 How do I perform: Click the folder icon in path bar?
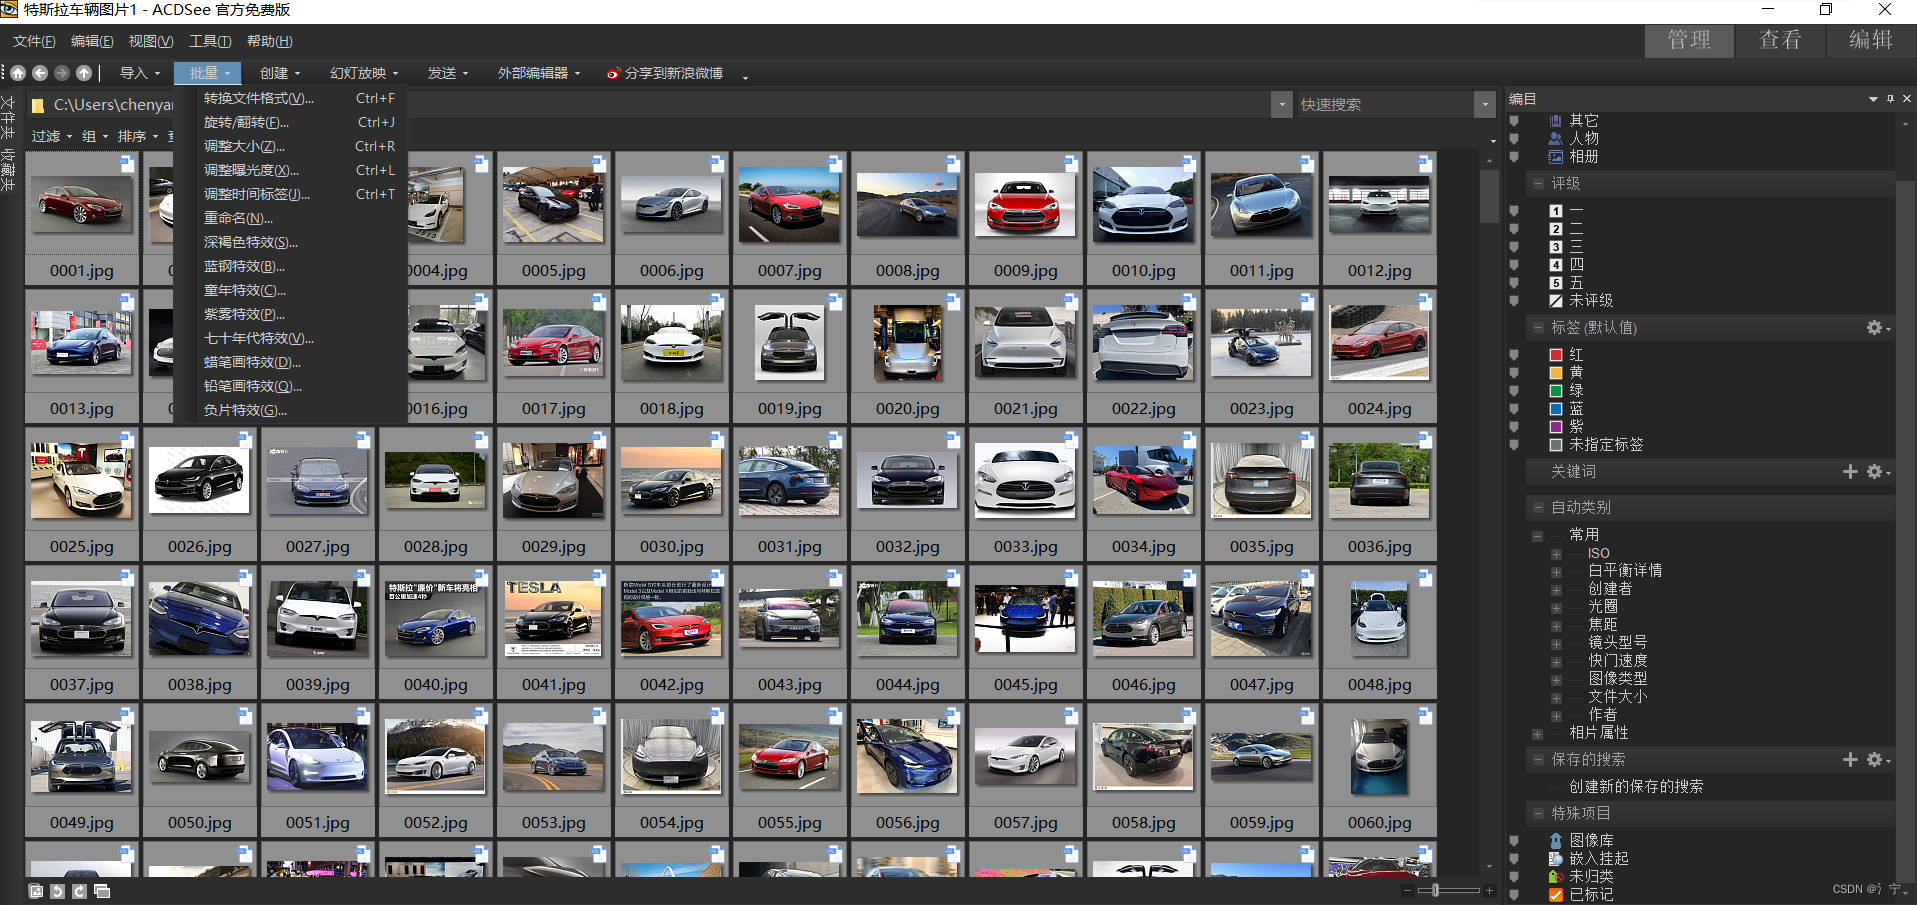(x=38, y=105)
